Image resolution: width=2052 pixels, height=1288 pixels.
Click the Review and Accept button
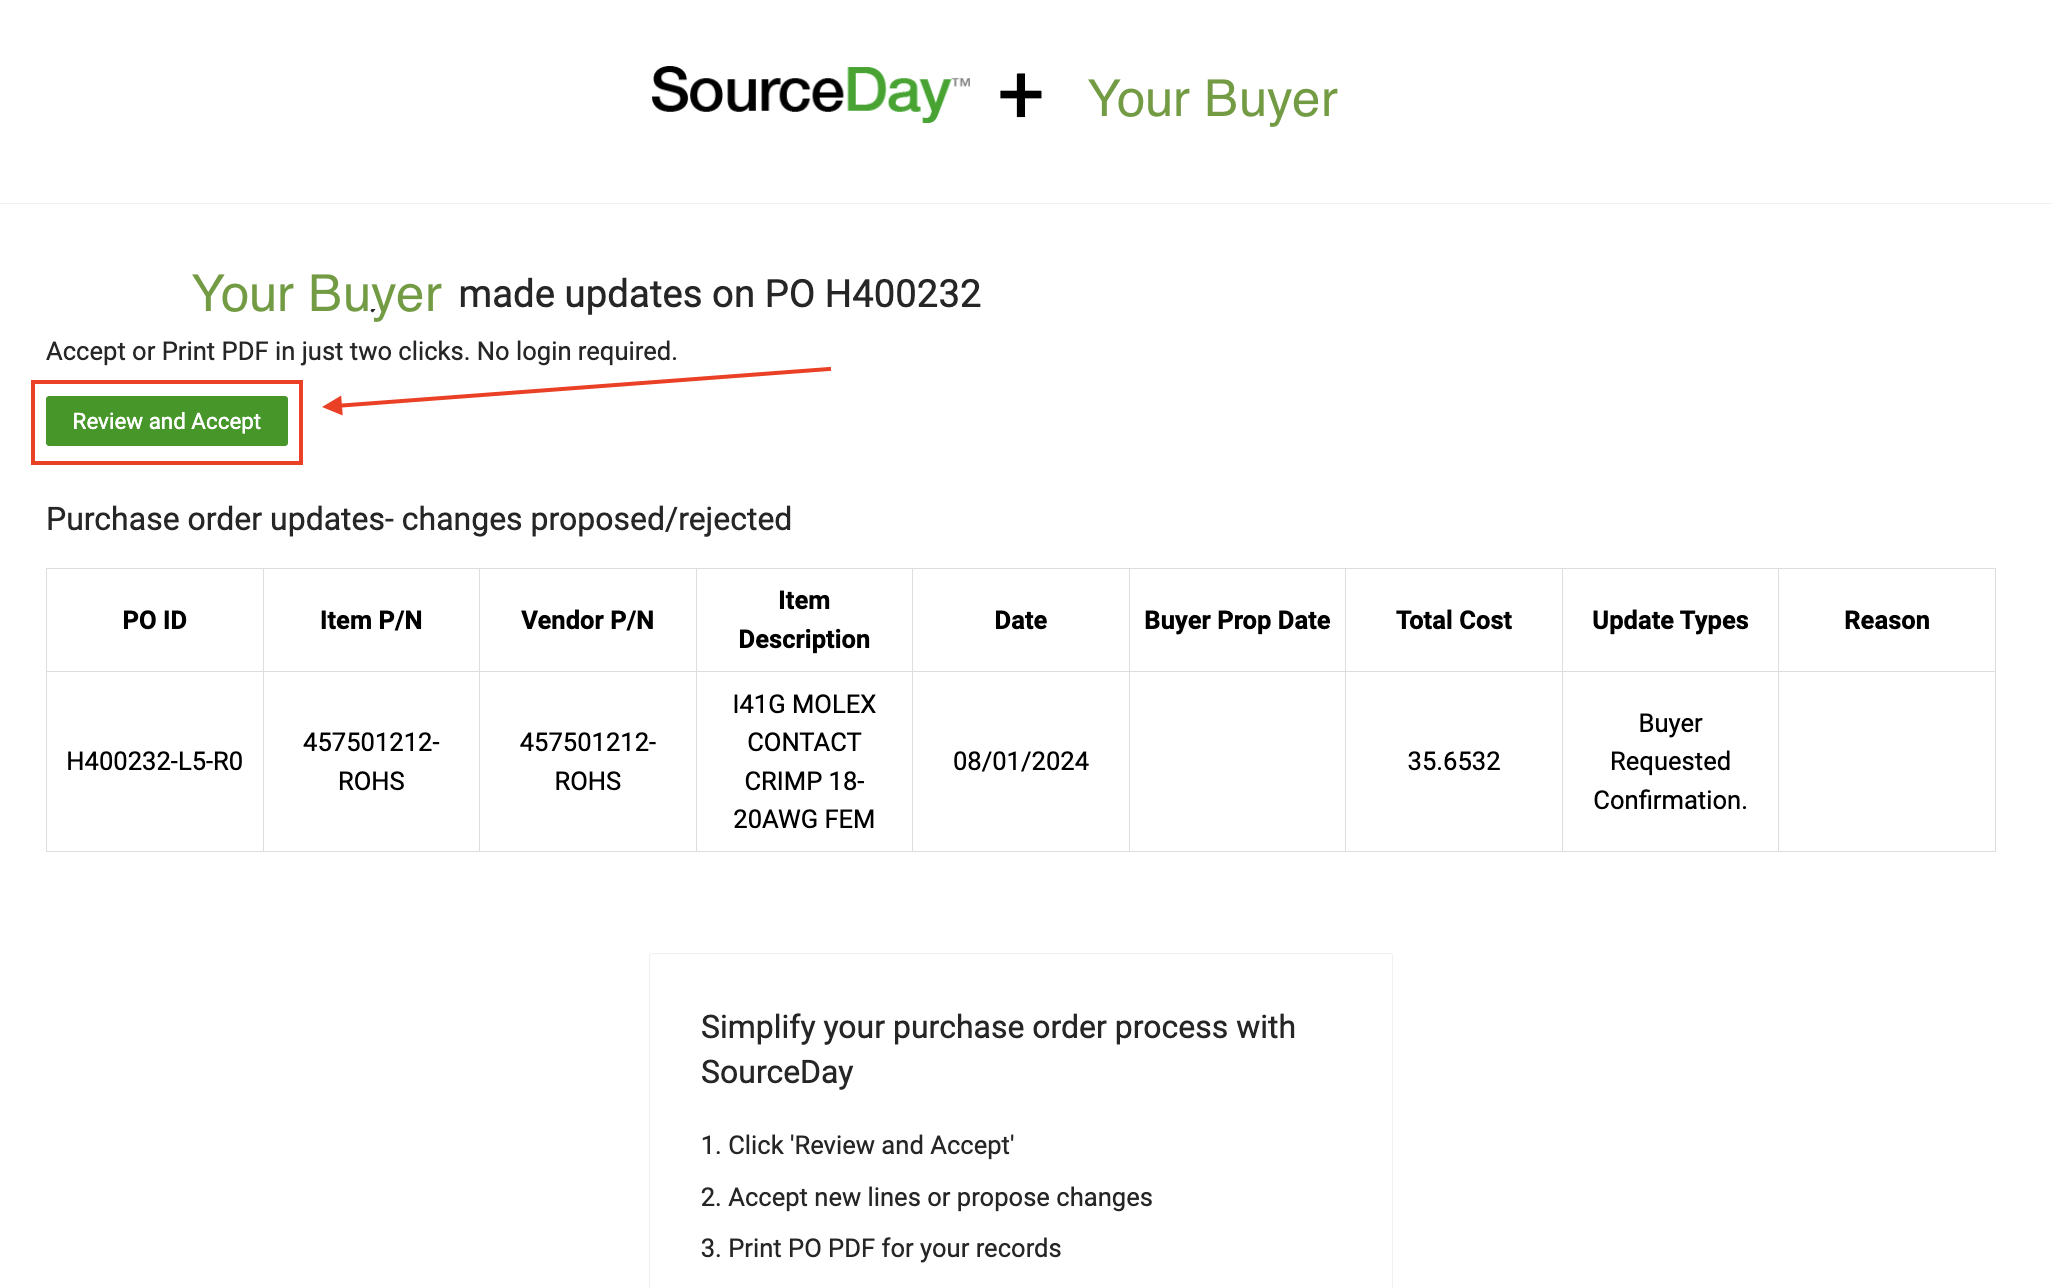click(167, 421)
